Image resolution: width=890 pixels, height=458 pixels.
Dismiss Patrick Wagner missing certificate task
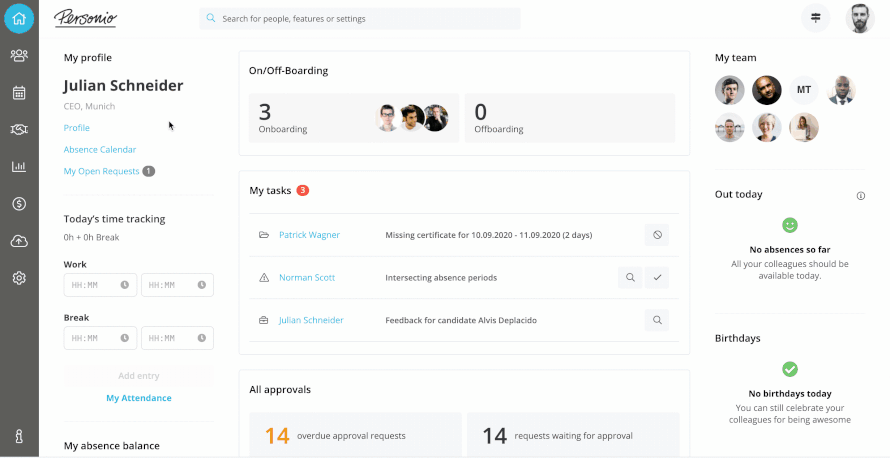657,235
